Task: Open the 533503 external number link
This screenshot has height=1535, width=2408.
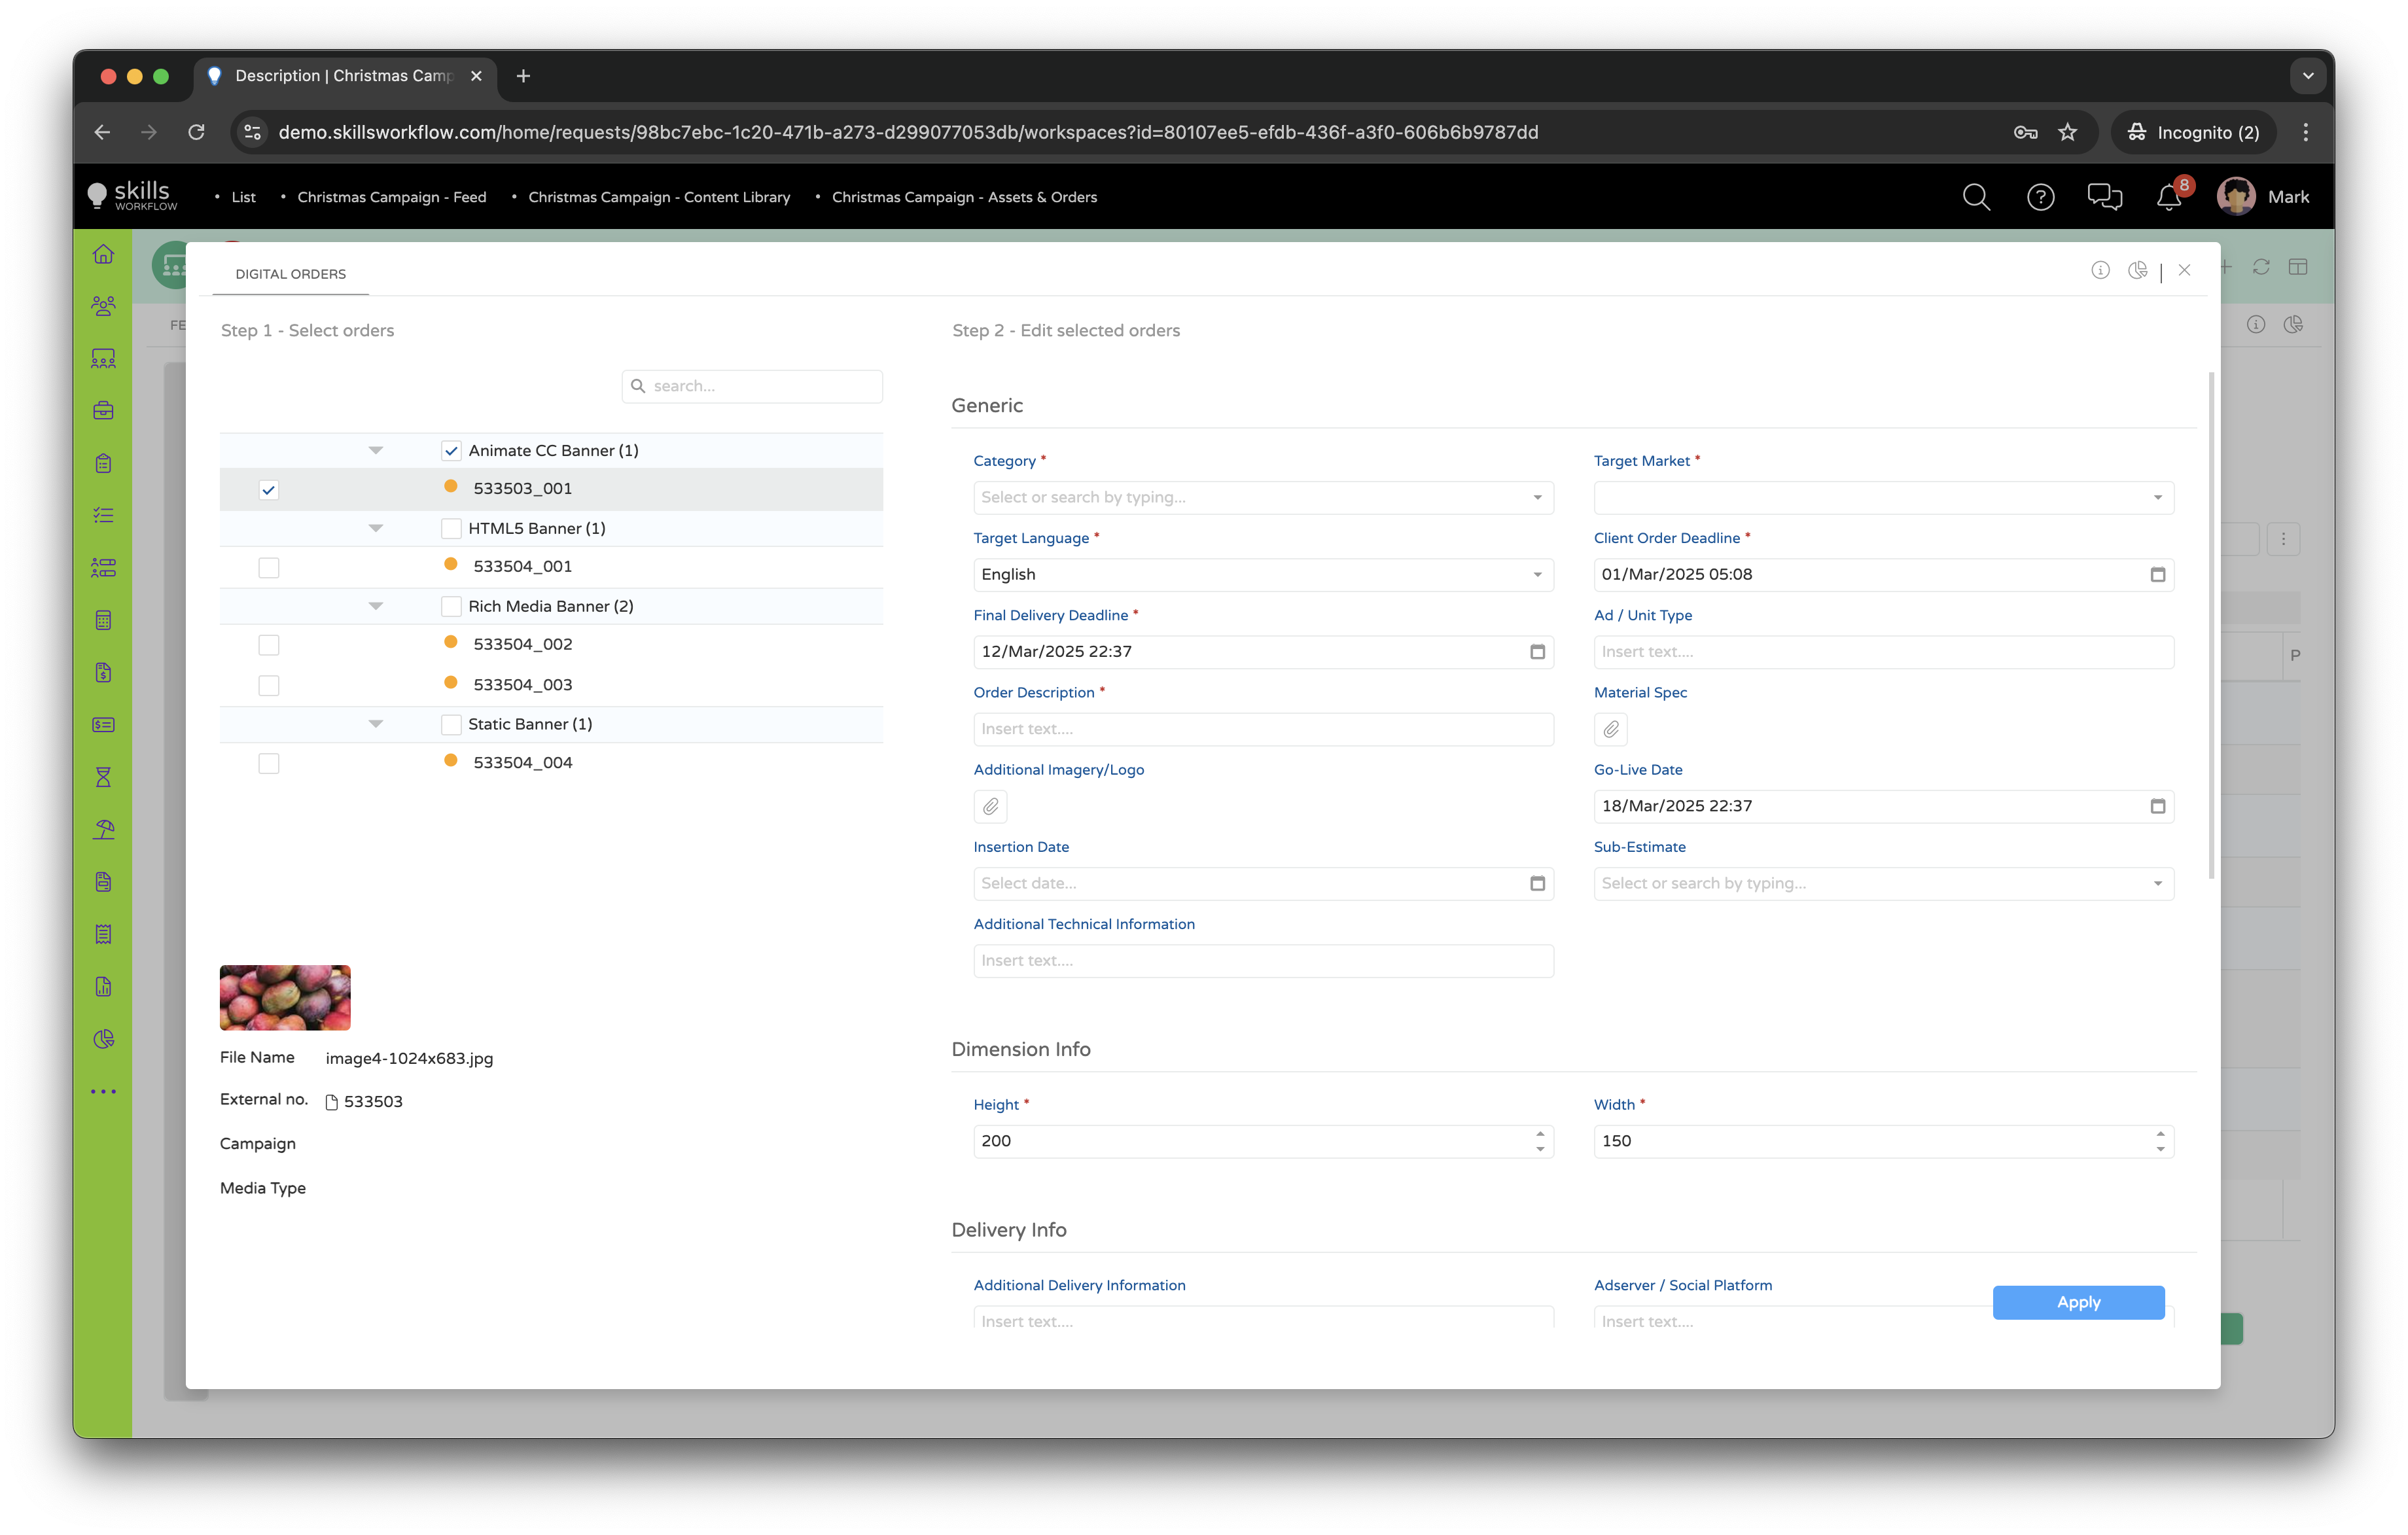Action: [x=372, y=1102]
